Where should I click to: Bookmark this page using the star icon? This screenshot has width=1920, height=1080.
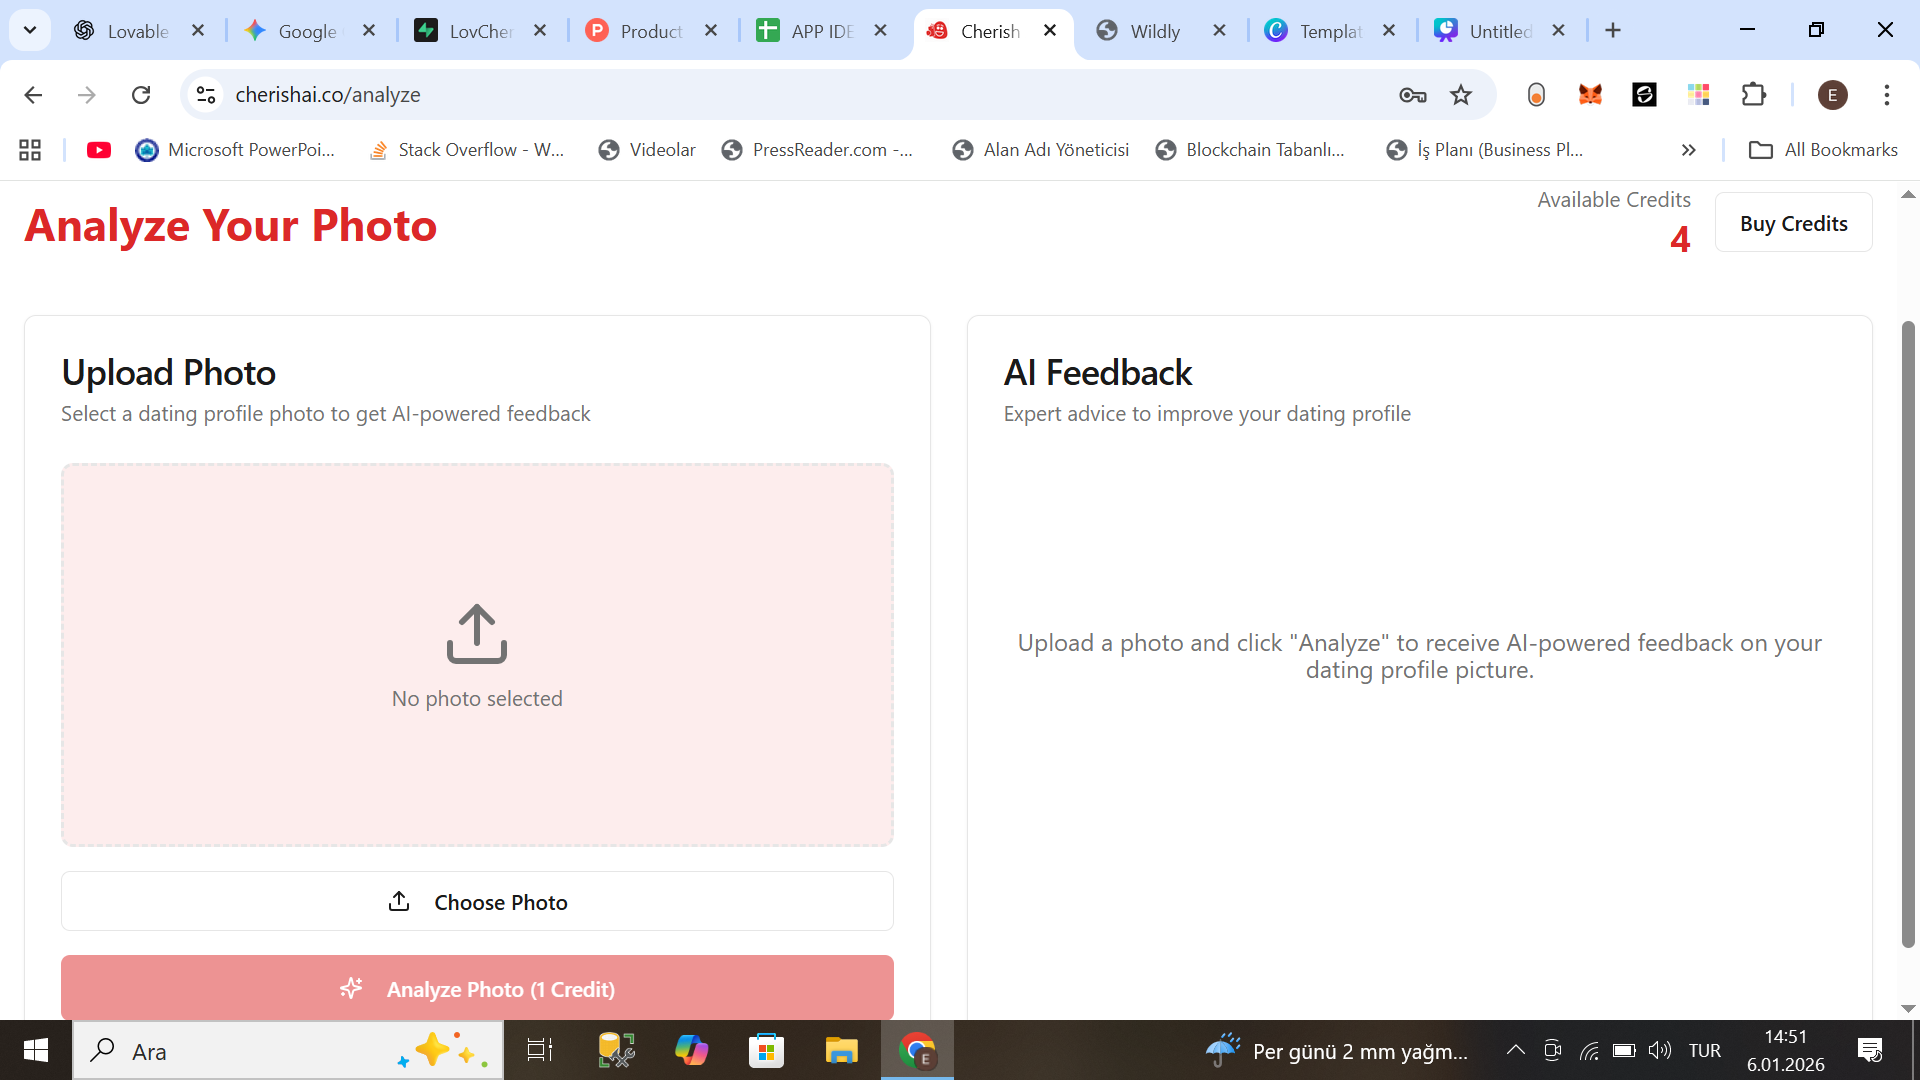pos(1461,95)
